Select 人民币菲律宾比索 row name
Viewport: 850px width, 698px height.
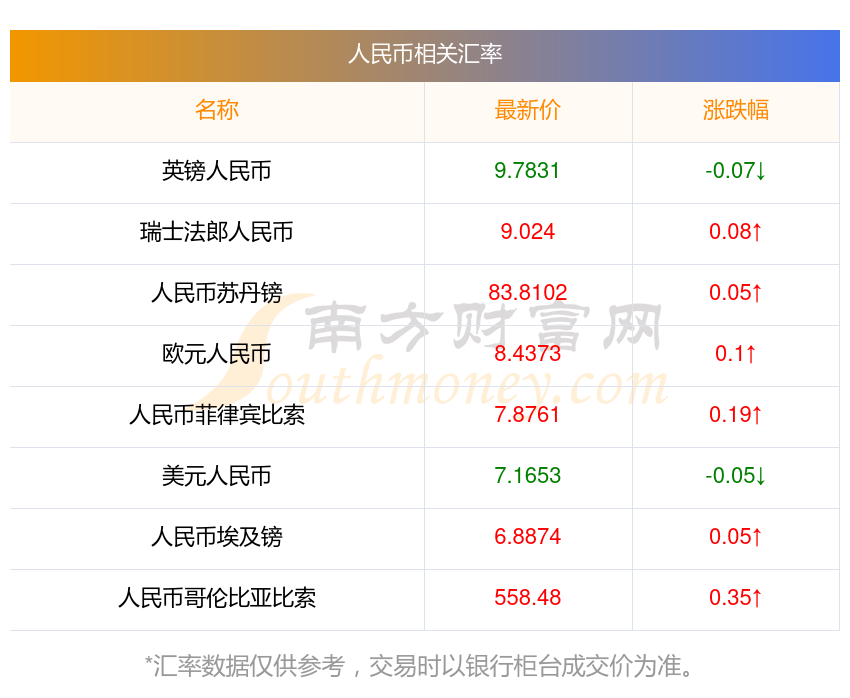click(217, 415)
